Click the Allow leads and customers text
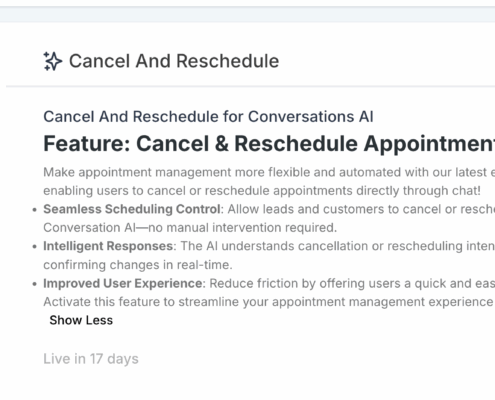This screenshot has height=400, width=495. 361,209
